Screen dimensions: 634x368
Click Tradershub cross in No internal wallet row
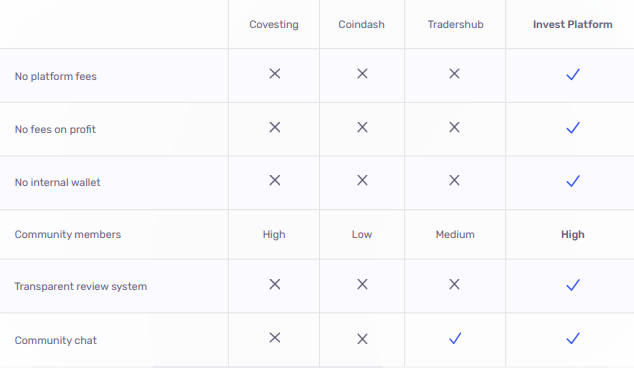pyautogui.click(x=454, y=180)
